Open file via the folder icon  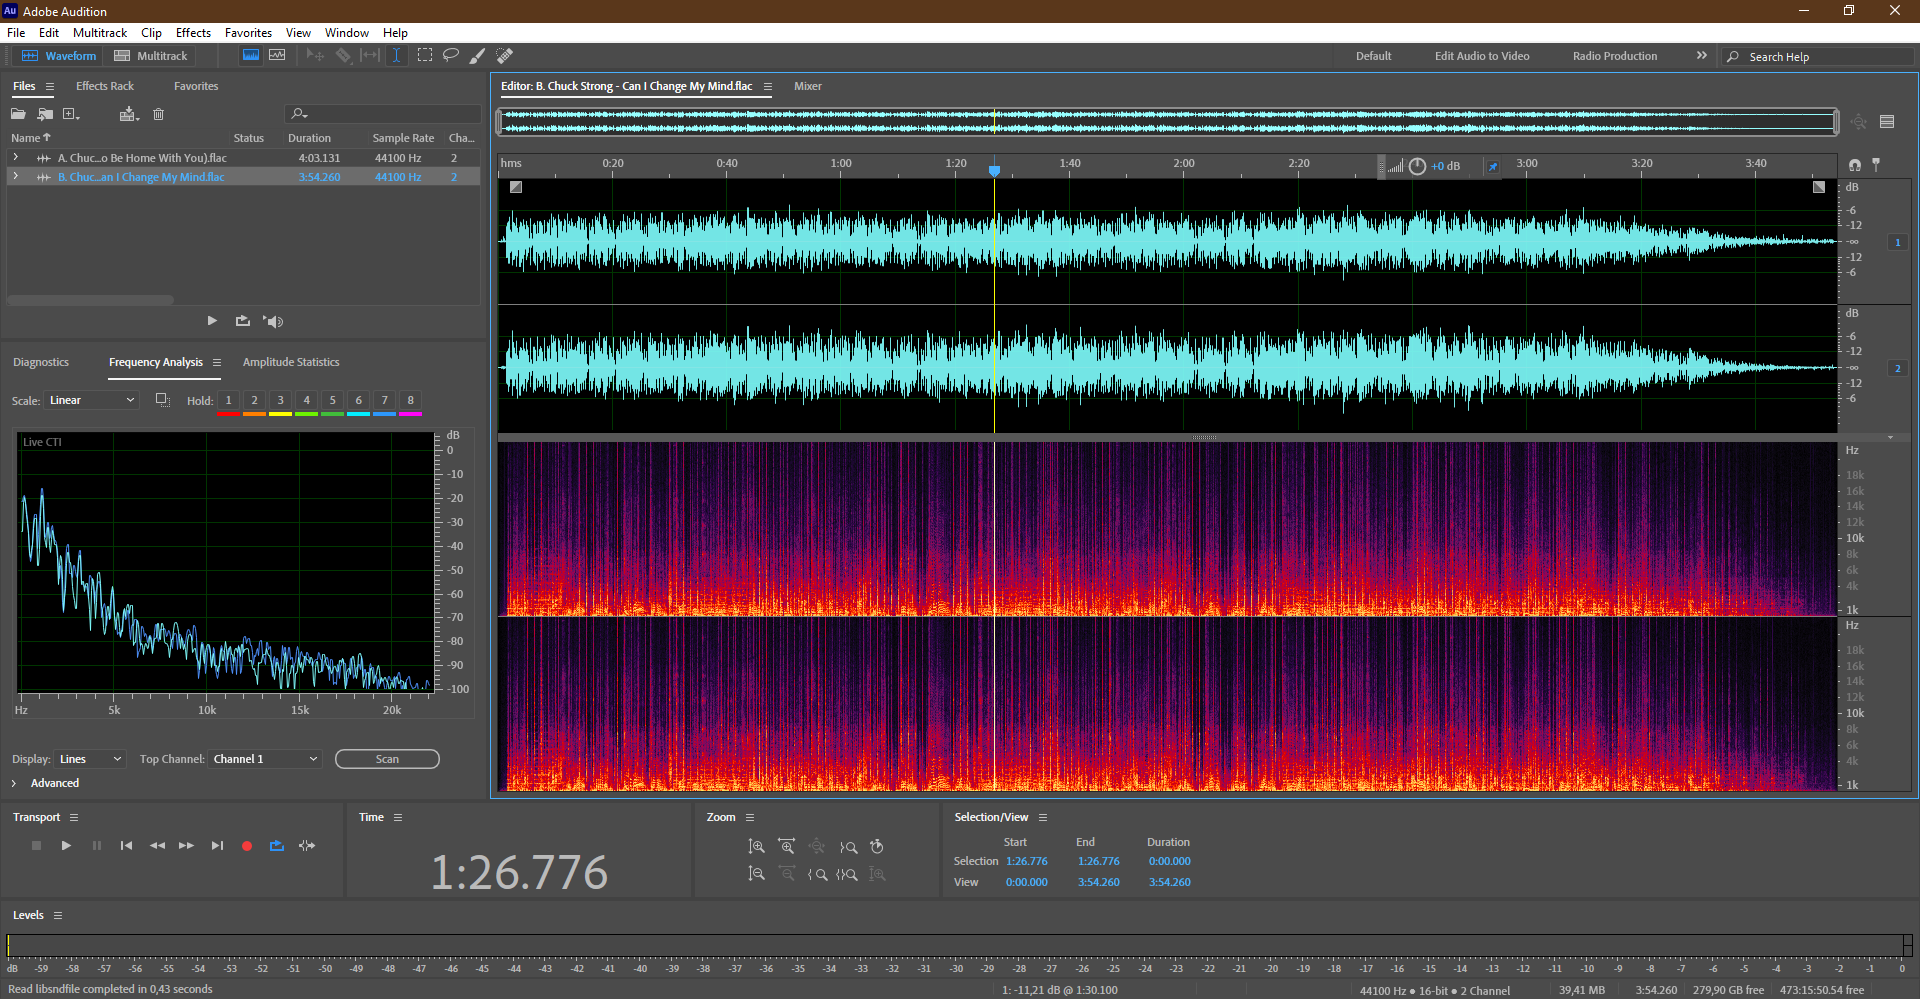pos(18,114)
